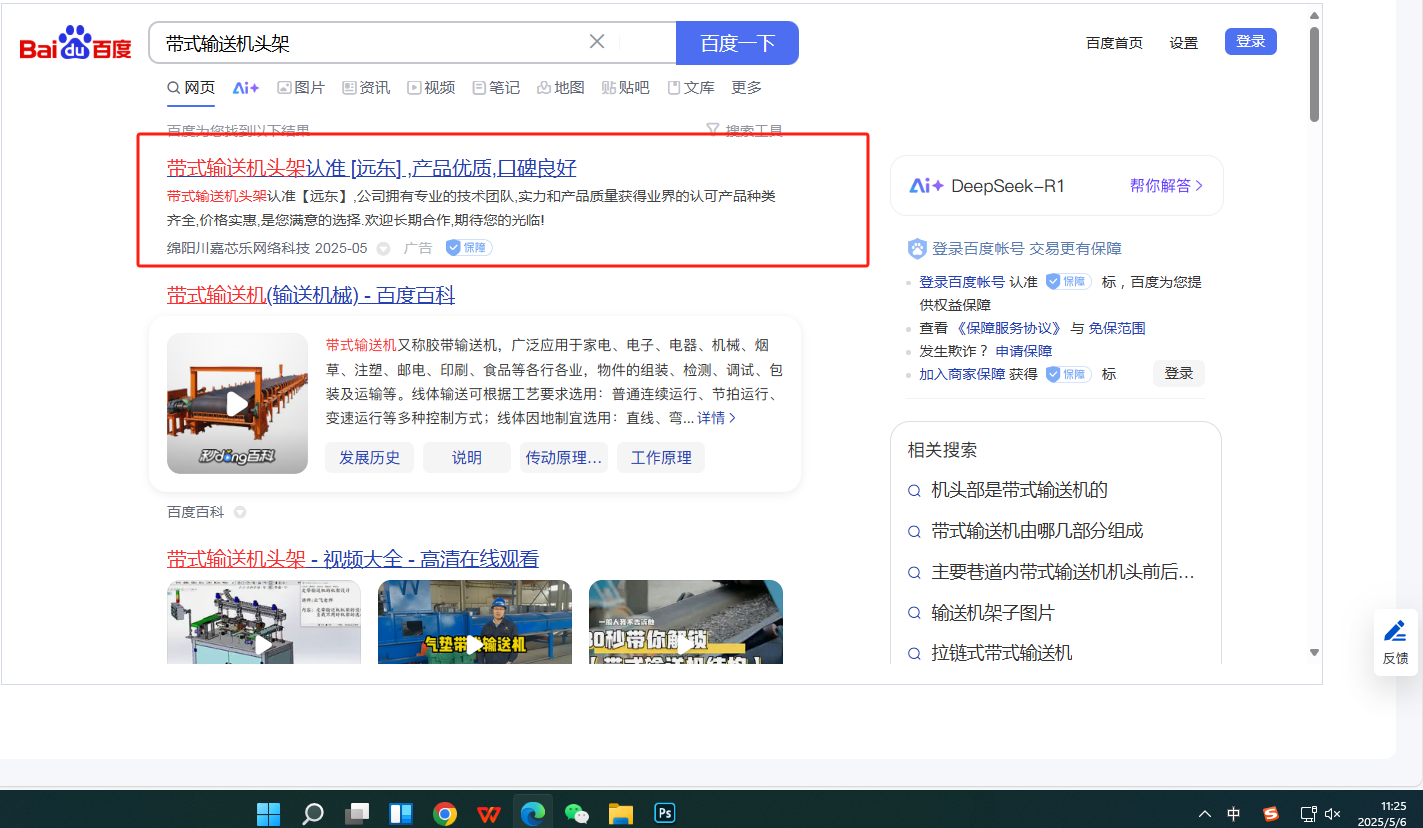
Task: Click the Baidu logo
Action: [76, 44]
